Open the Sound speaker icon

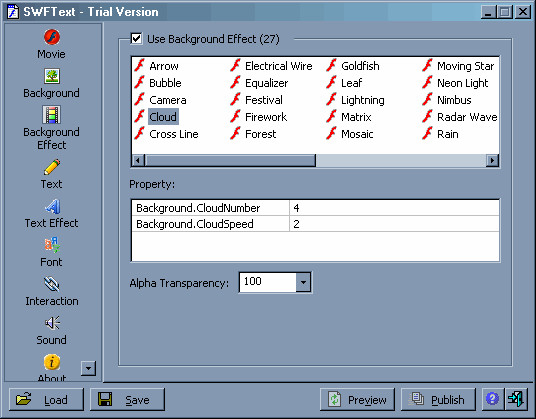click(x=52, y=323)
